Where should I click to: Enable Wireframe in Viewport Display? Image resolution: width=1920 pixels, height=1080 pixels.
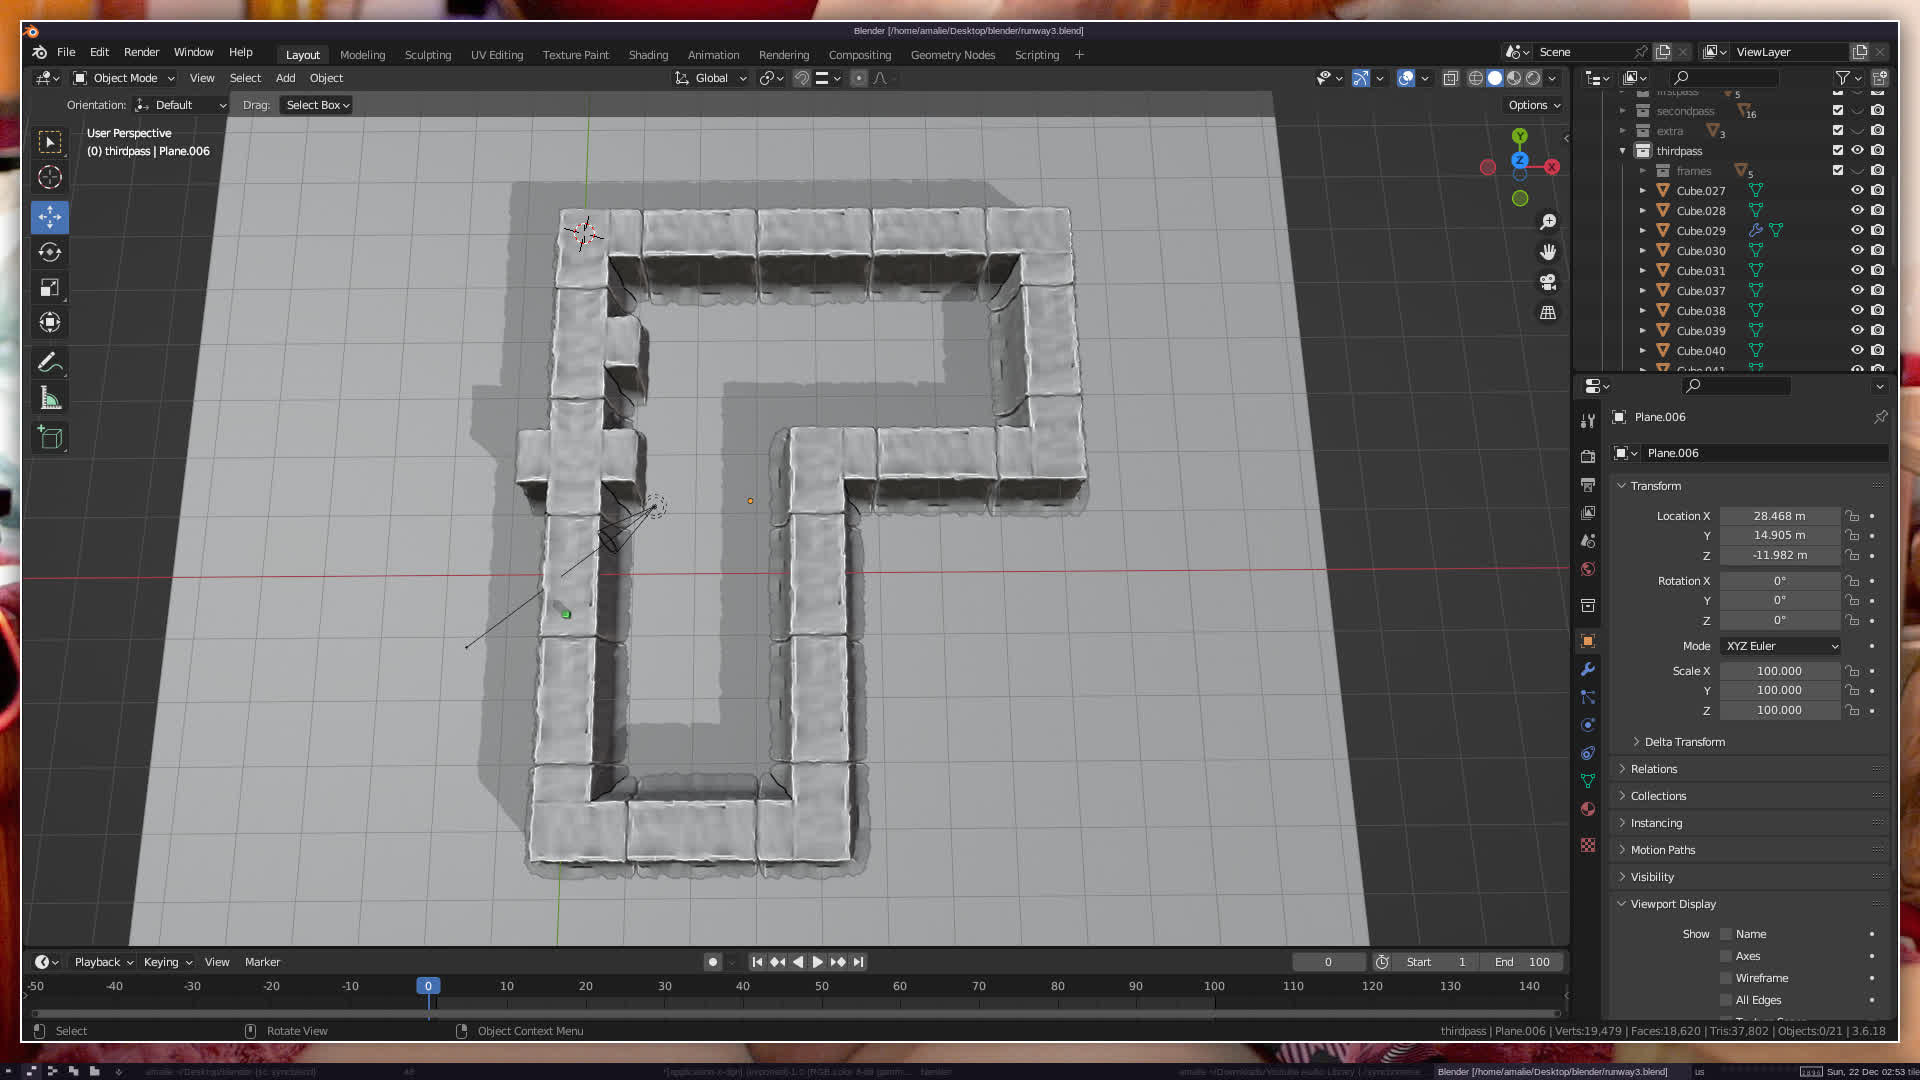point(1726,978)
